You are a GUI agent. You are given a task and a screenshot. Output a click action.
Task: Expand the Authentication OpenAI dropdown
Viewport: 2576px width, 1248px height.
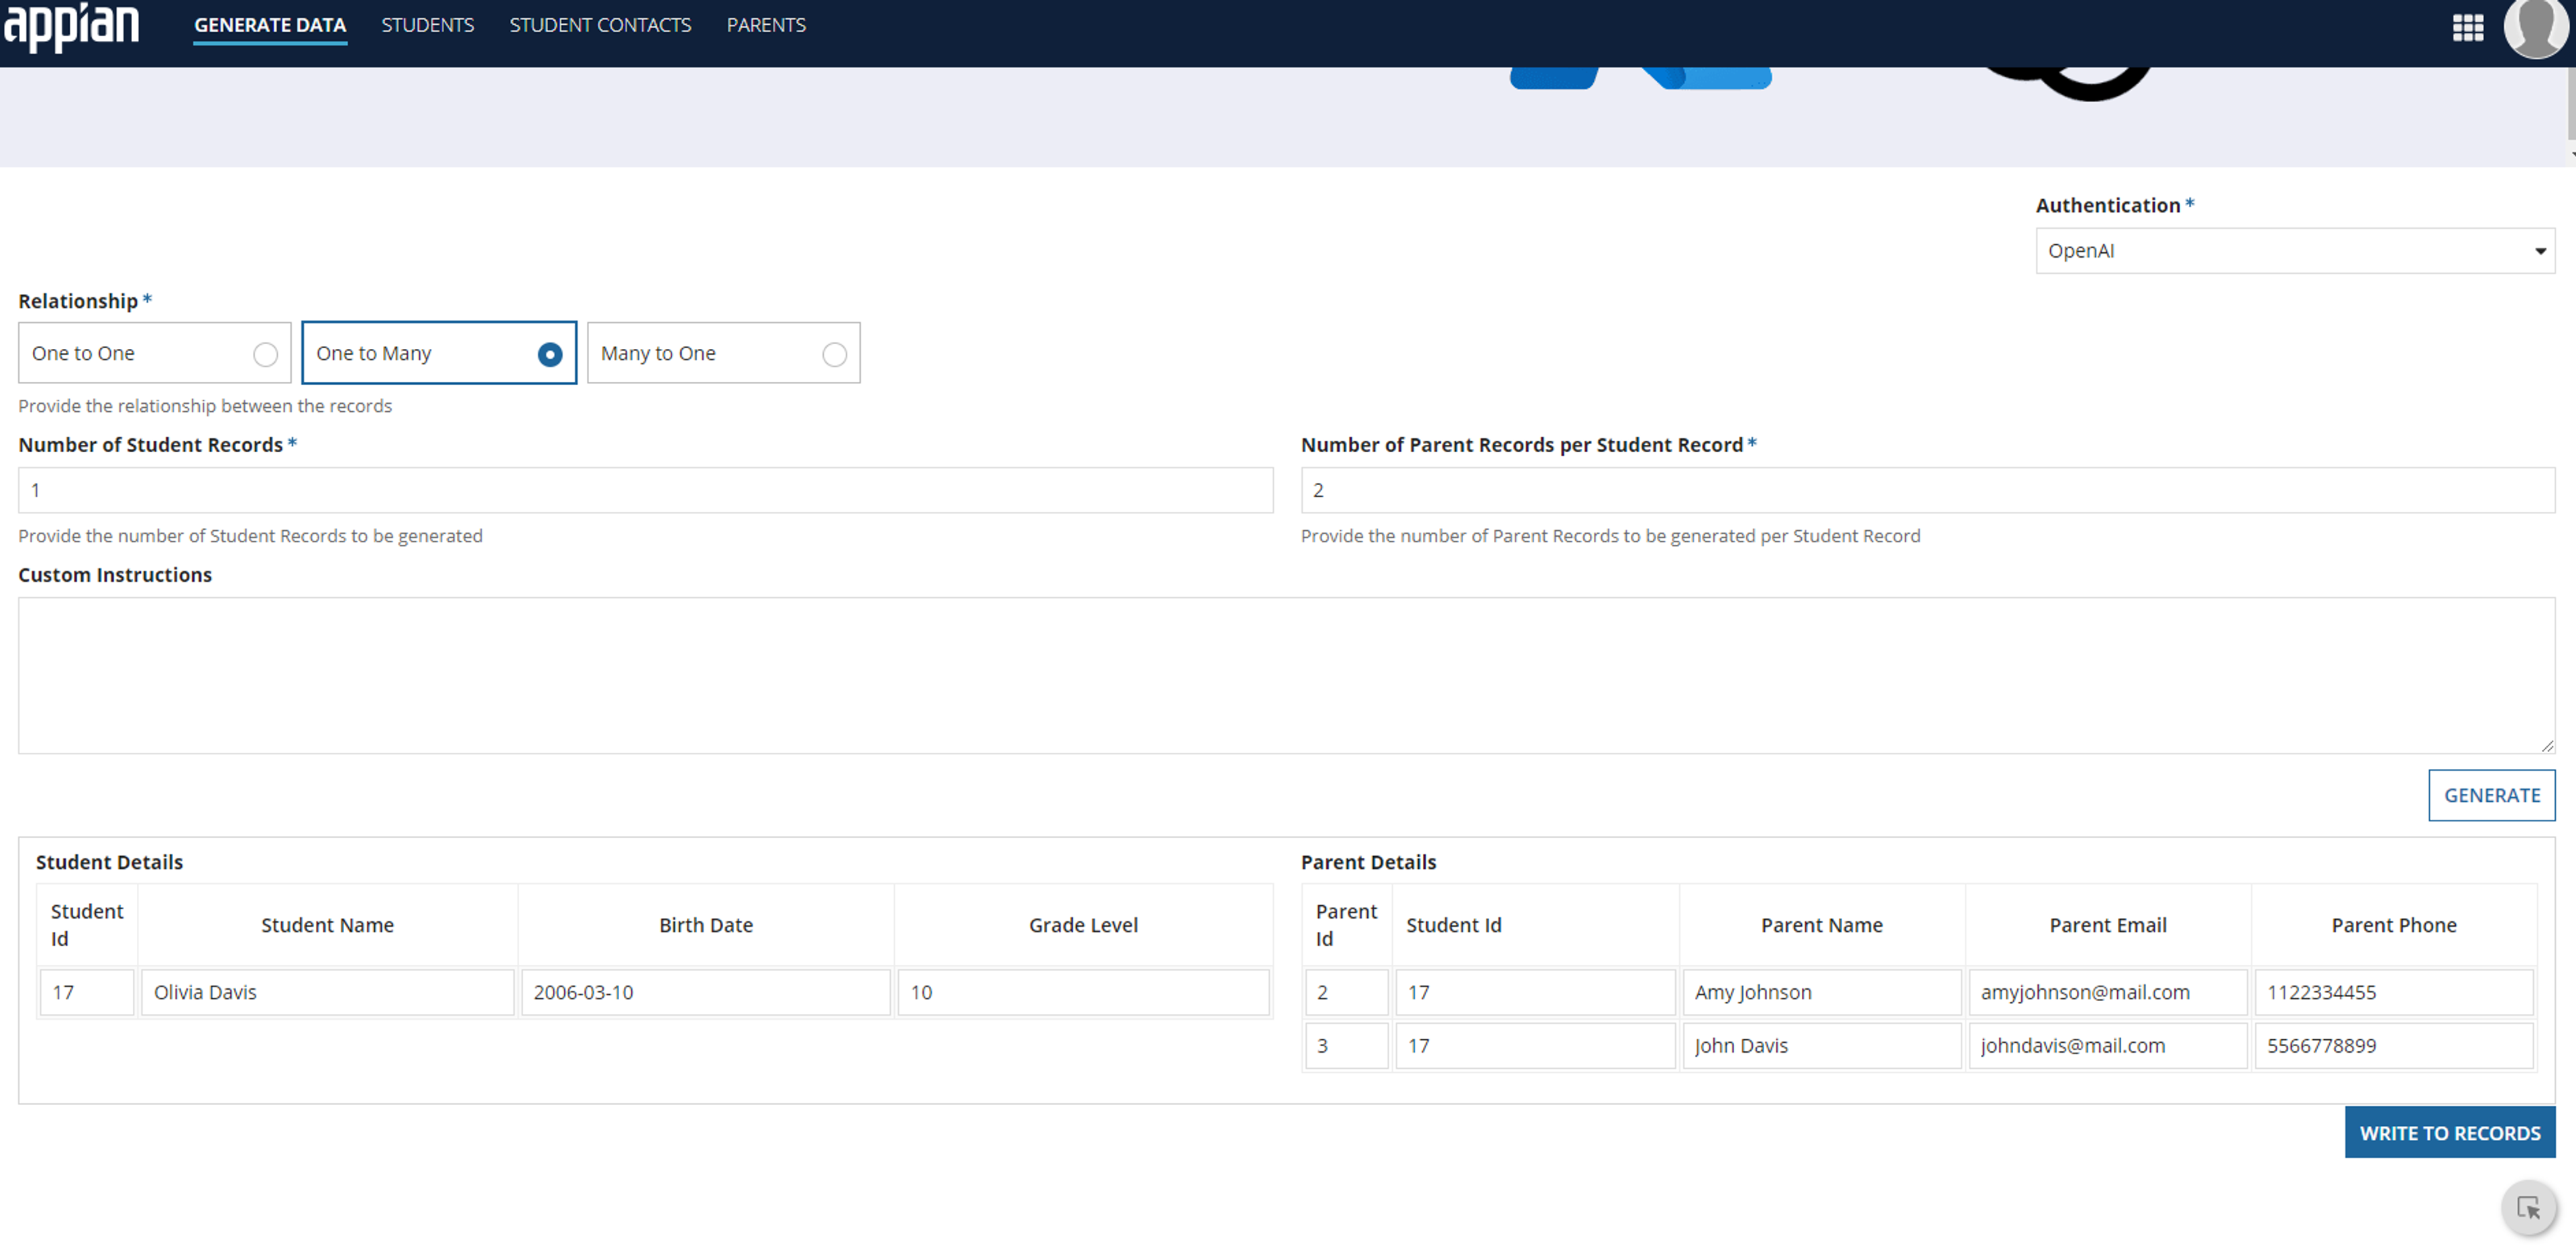[x=2295, y=251]
